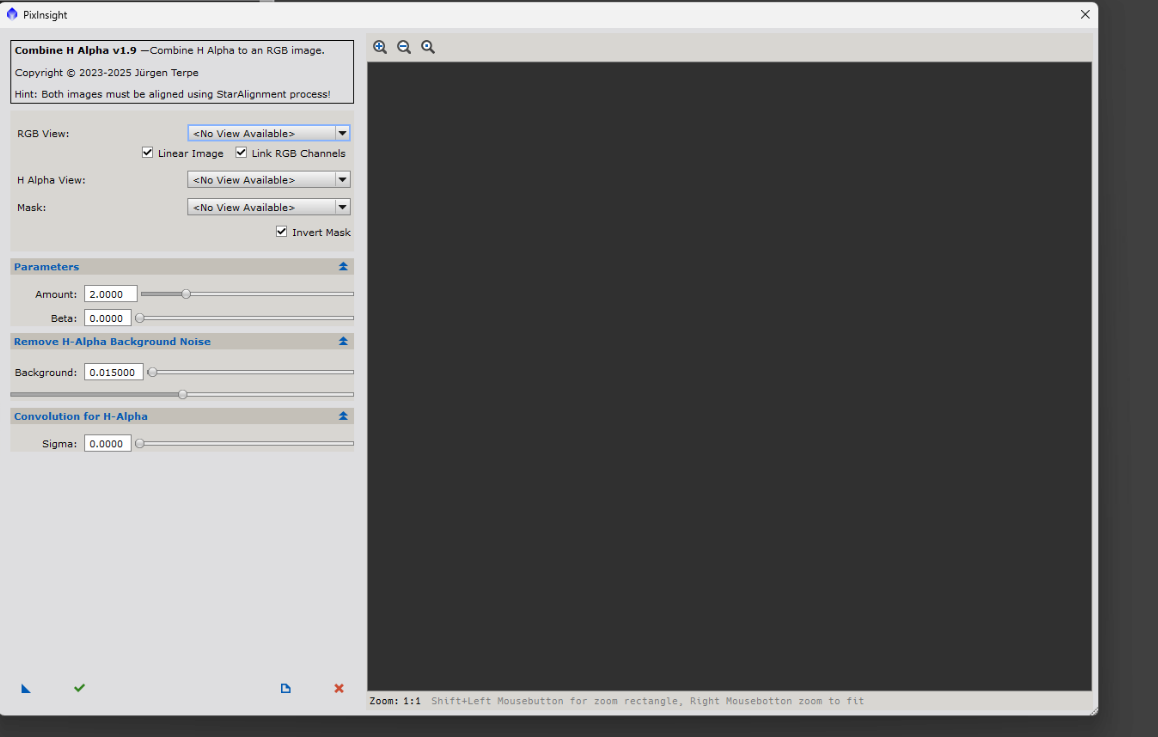Click the 'Mask:' label
Viewport: 1158px width, 737px height.
(32, 208)
